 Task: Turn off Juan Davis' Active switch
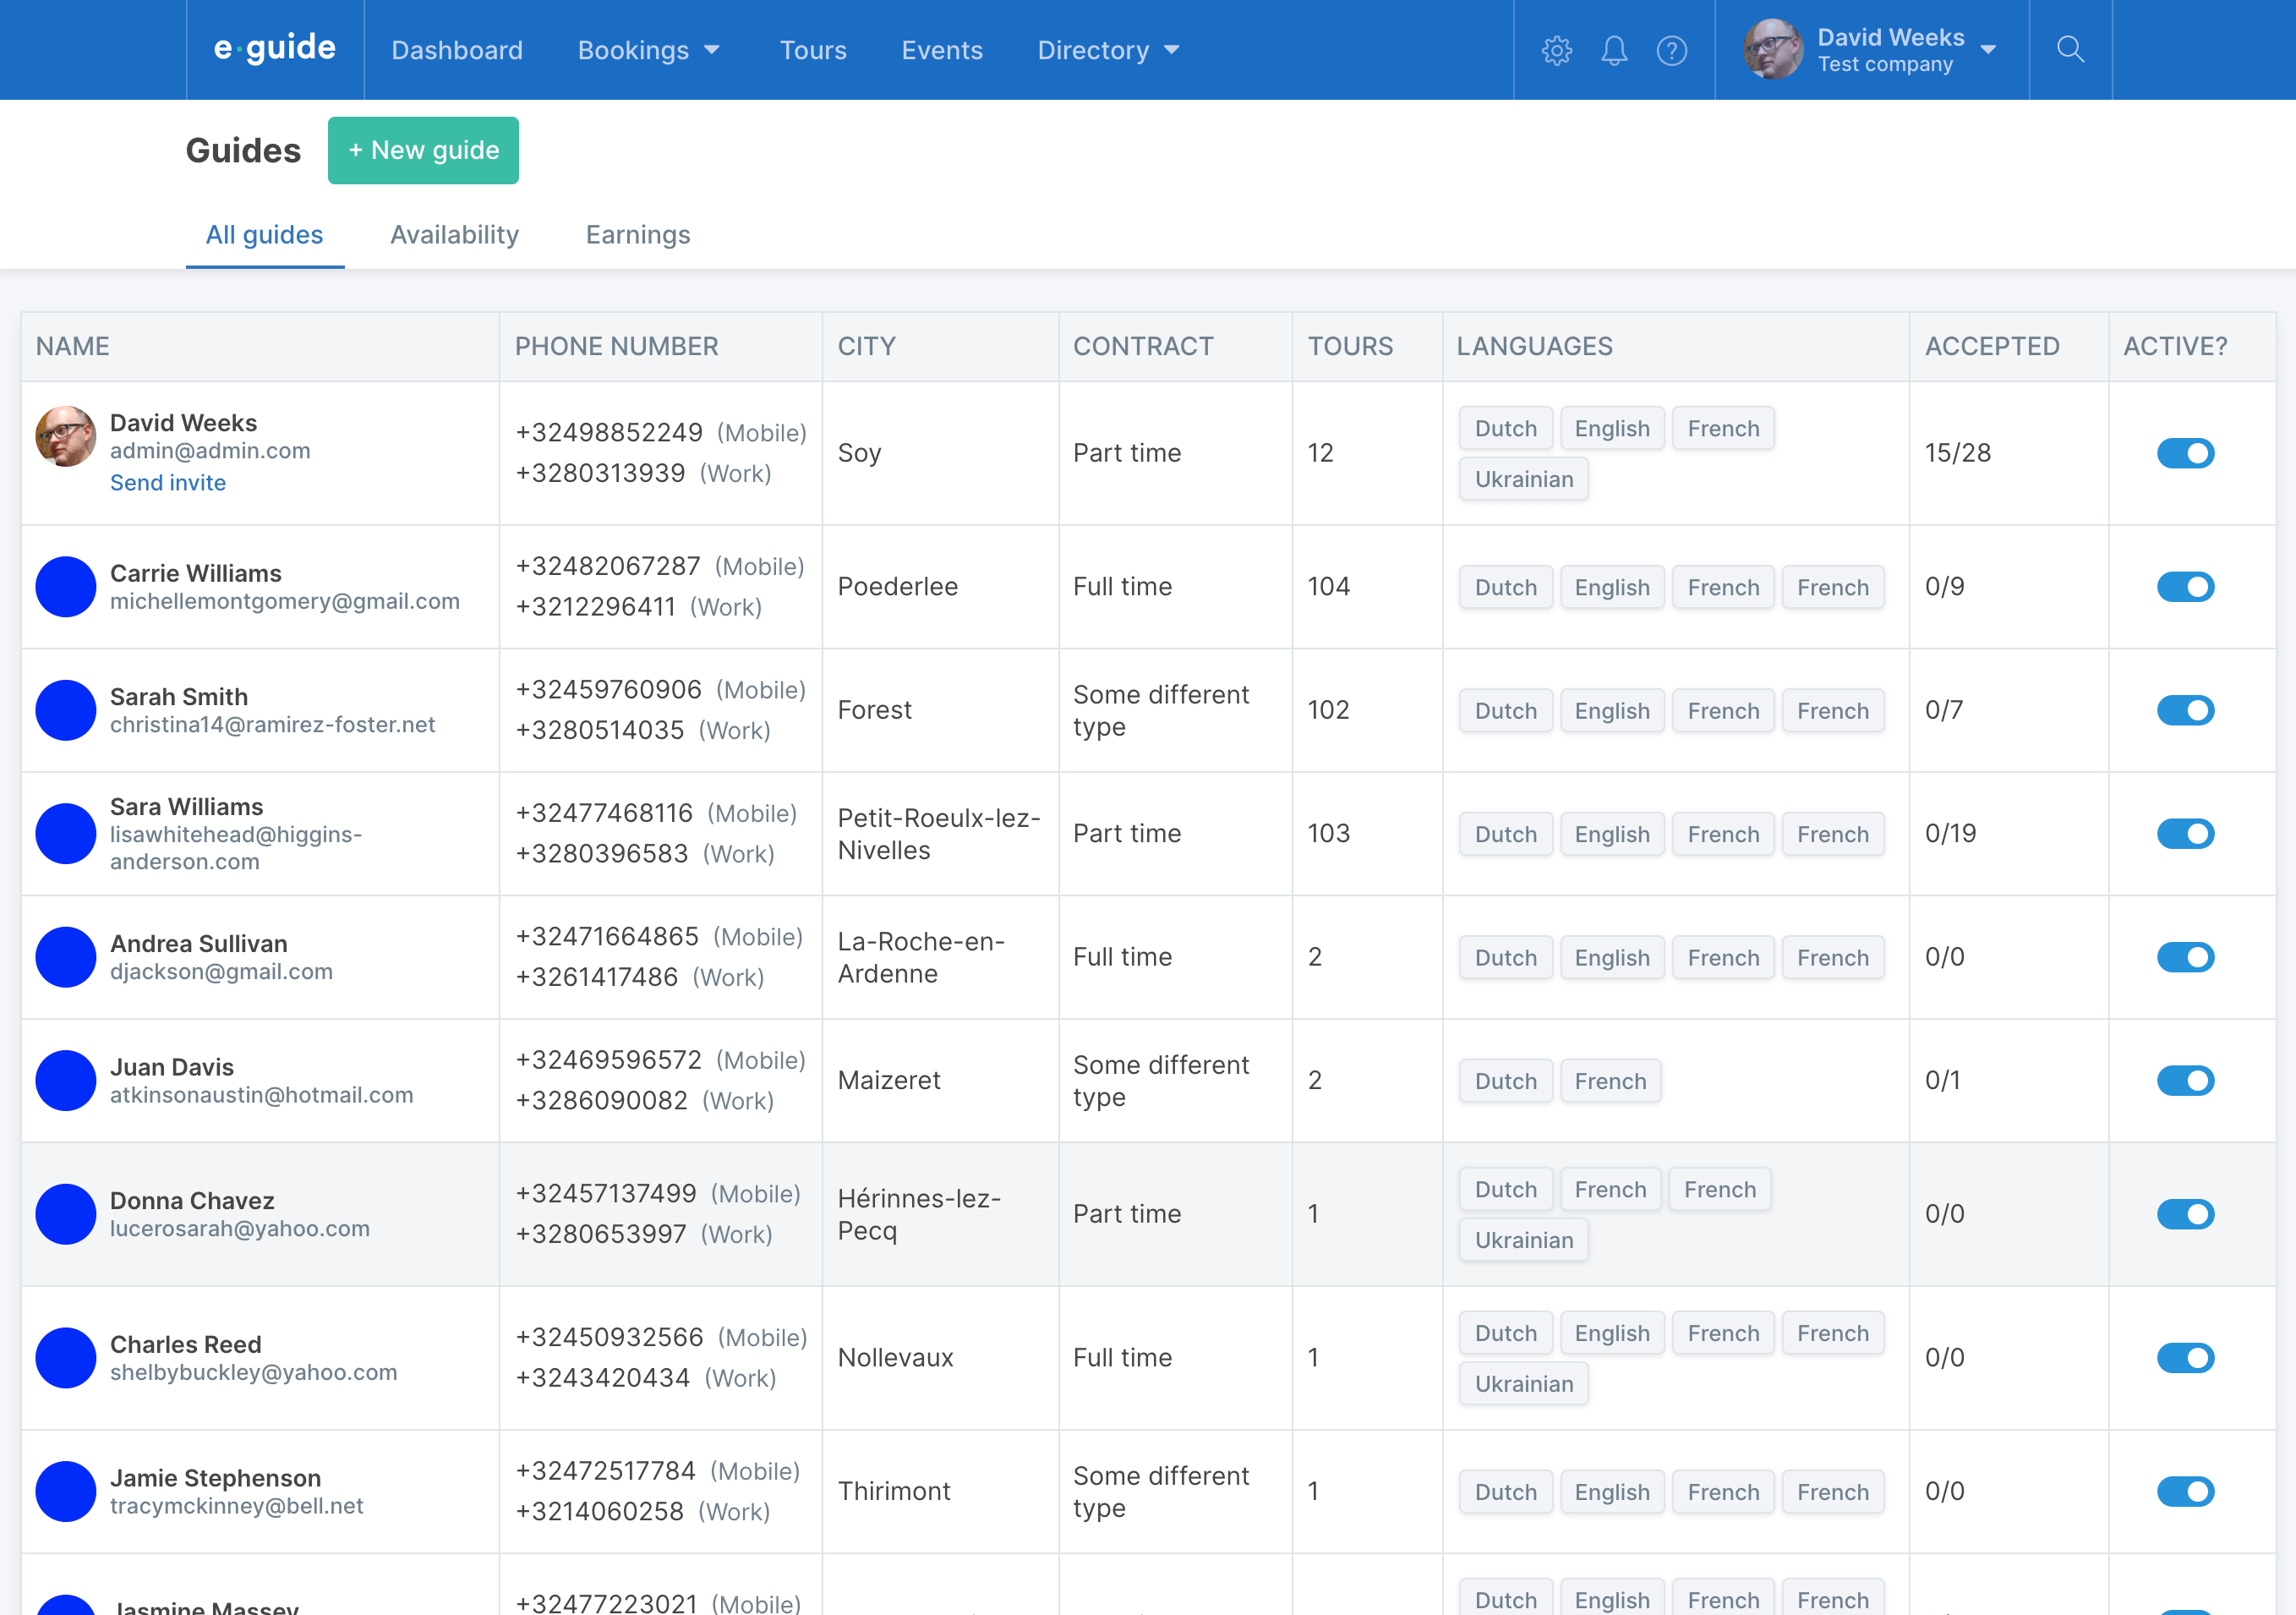(2186, 1080)
